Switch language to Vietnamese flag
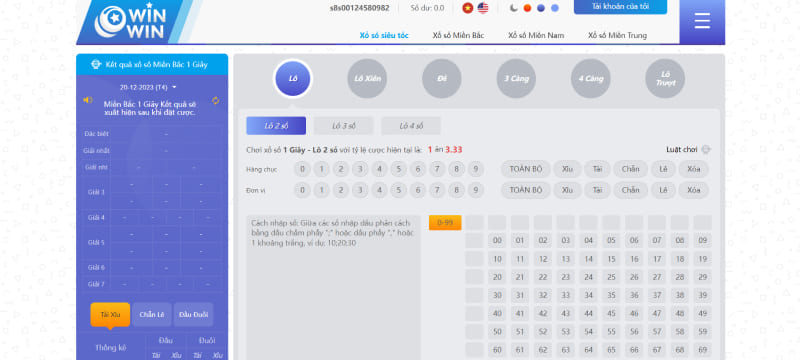 [467, 8]
